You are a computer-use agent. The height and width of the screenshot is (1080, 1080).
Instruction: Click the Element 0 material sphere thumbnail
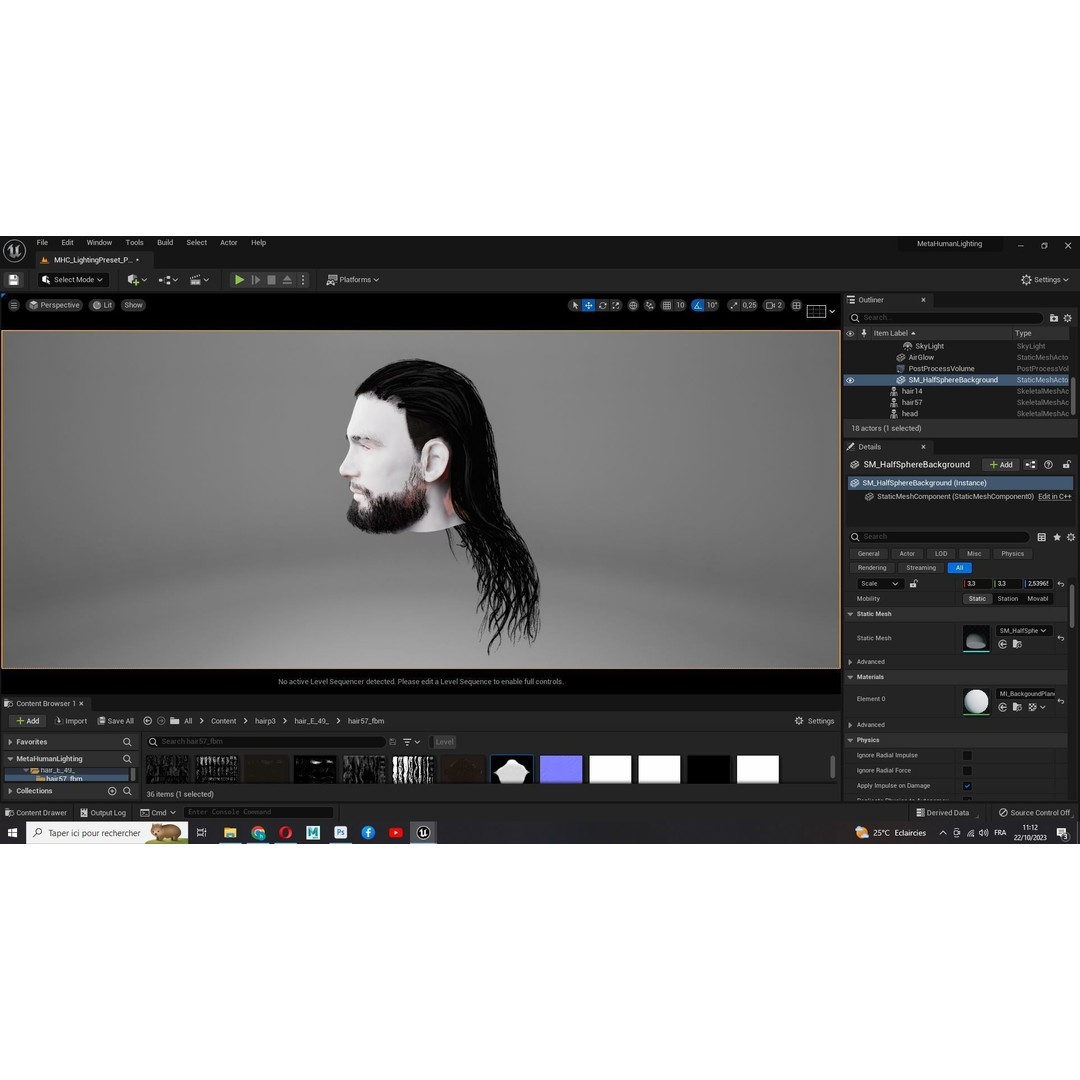[x=976, y=701]
